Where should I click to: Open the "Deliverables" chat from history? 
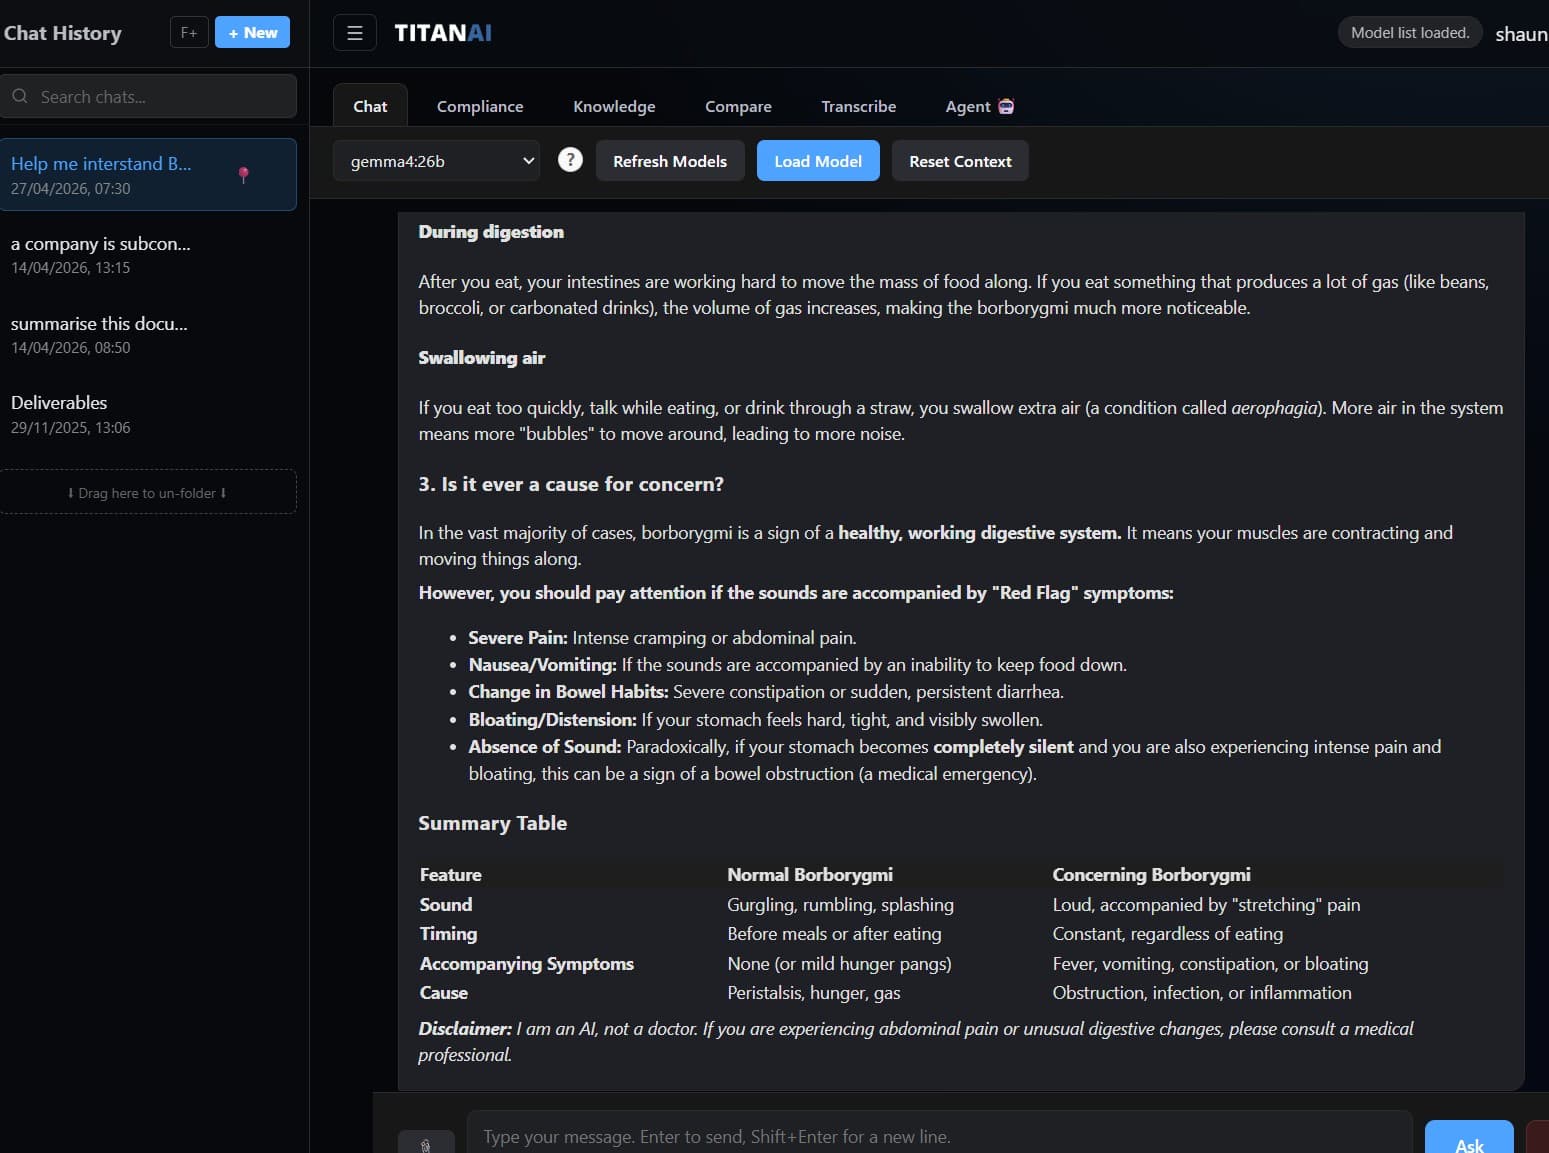point(59,402)
